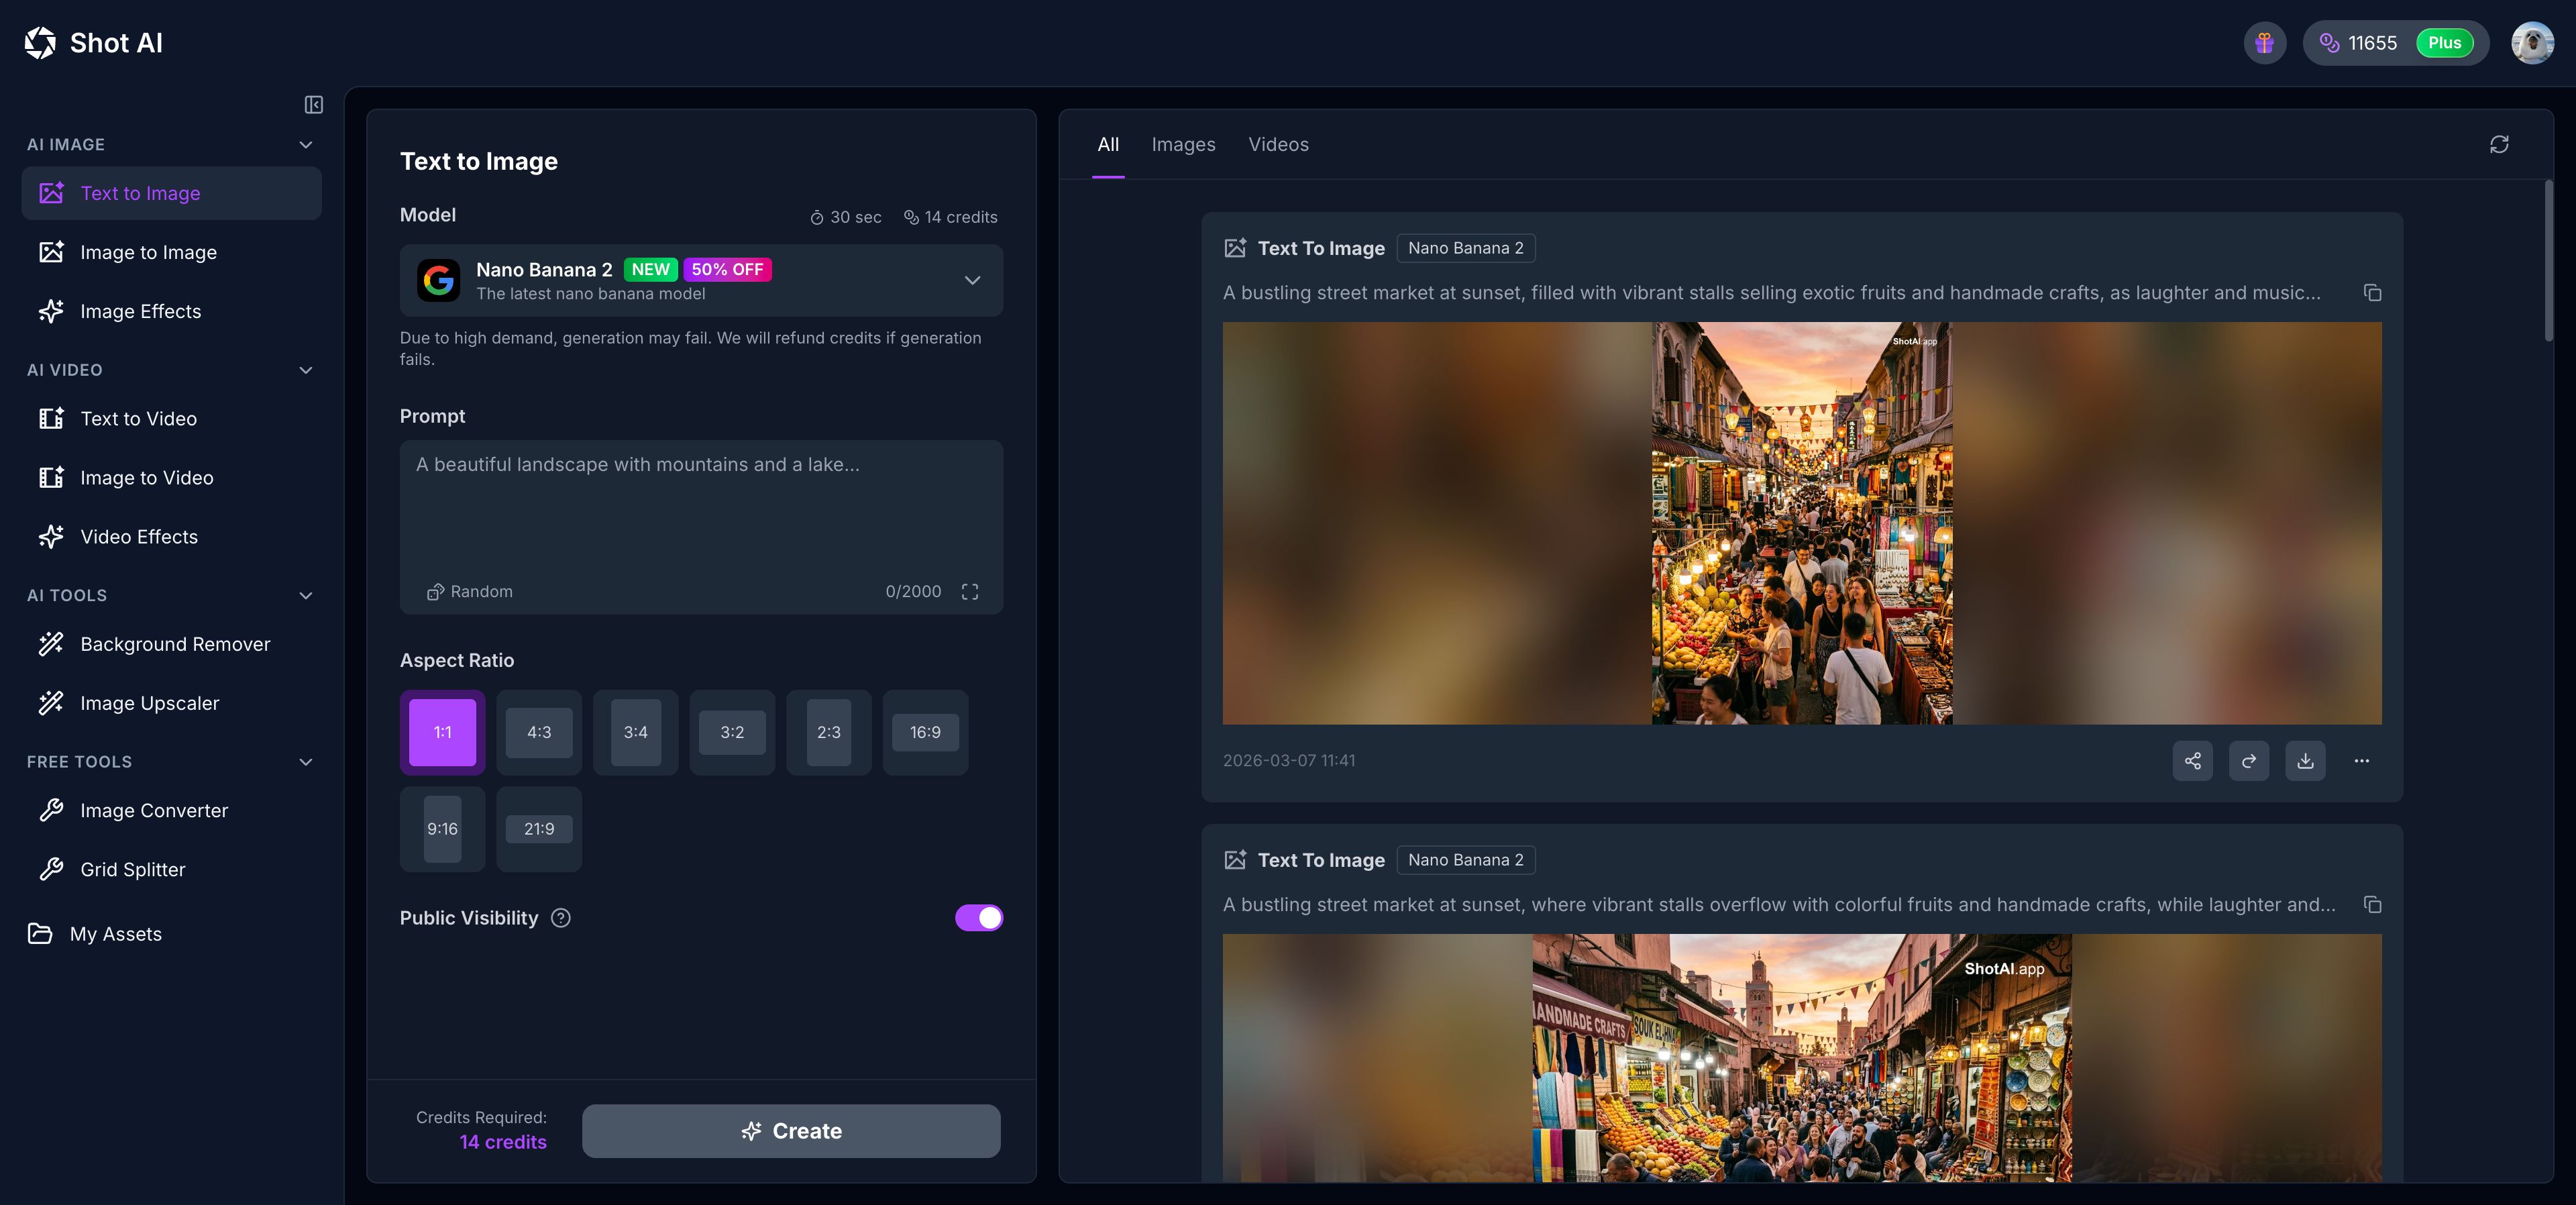Download the sunset street market image
The height and width of the screenshot is (1205, 2576).
(x=2306, y=761)
